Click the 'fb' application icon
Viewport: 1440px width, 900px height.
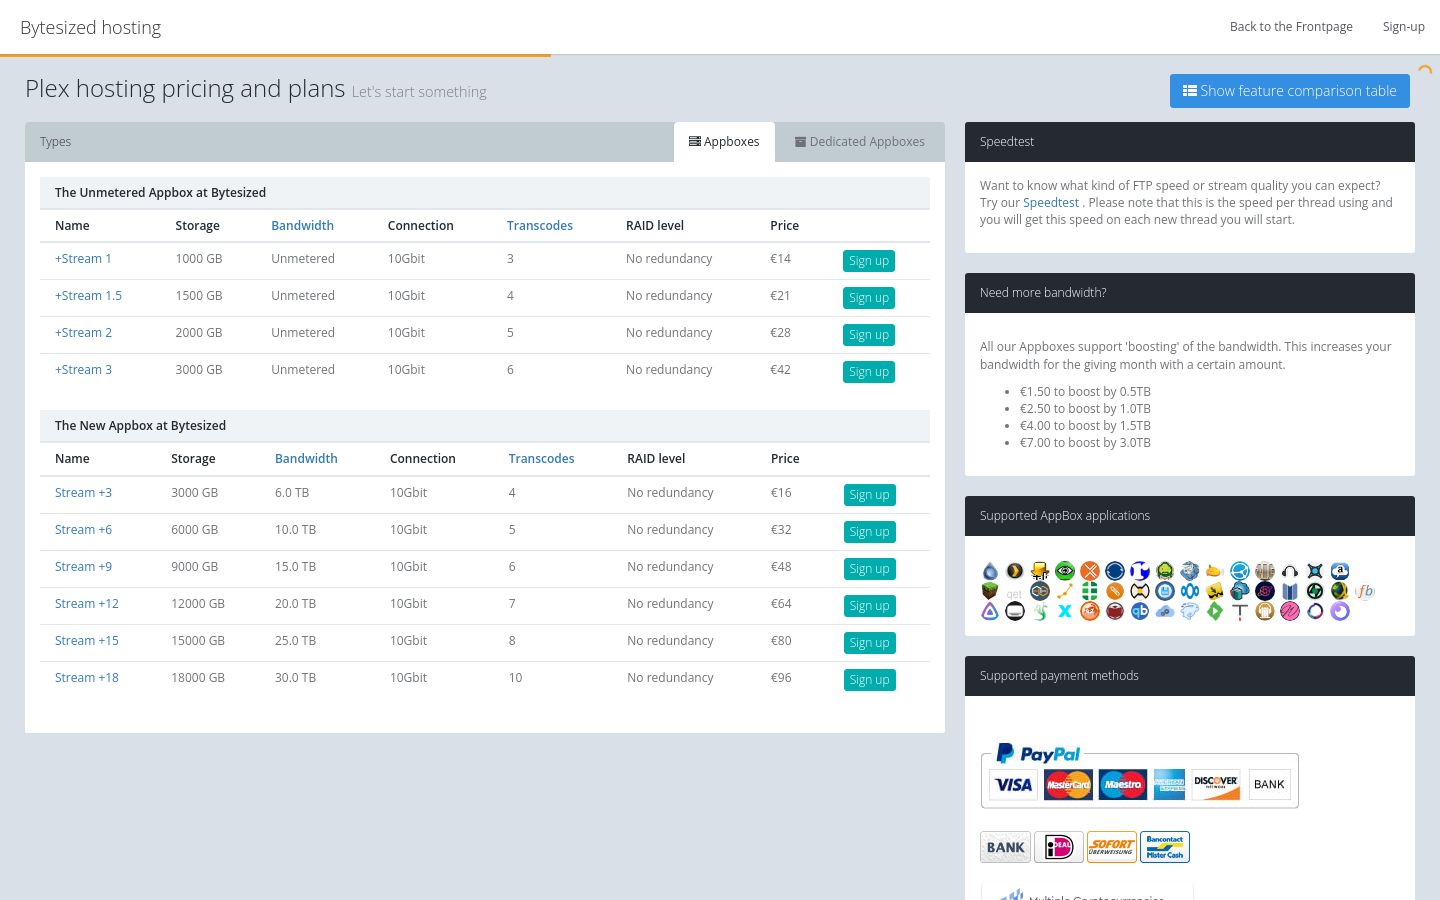(1365, 591)
